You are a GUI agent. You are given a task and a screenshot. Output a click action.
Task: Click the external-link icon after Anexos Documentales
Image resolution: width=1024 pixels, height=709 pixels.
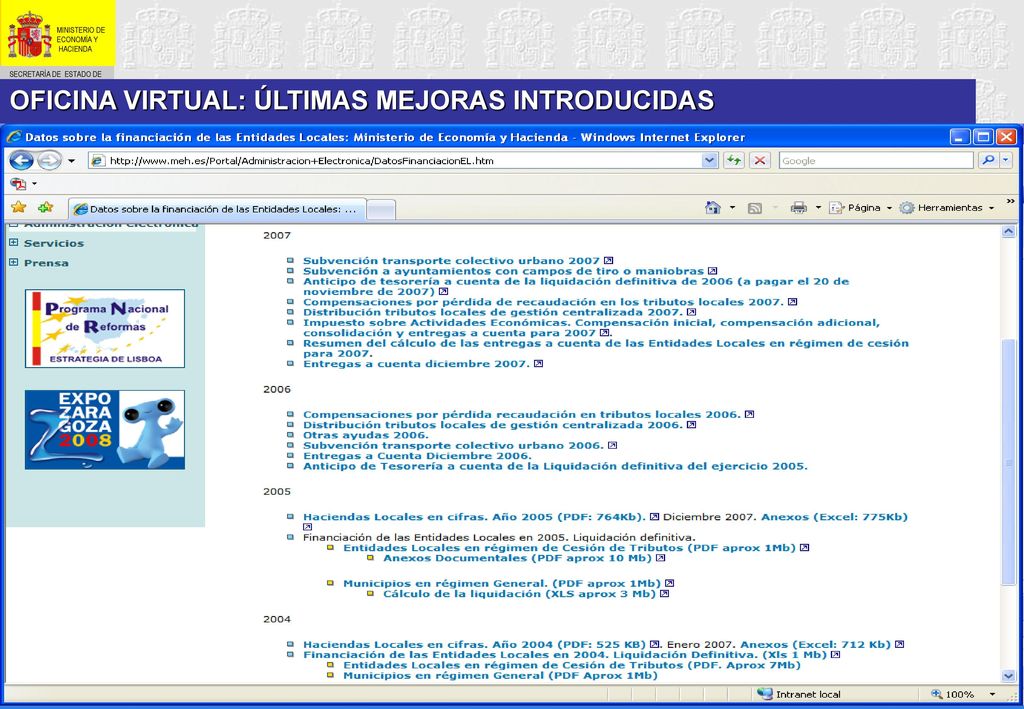(661, 558)
